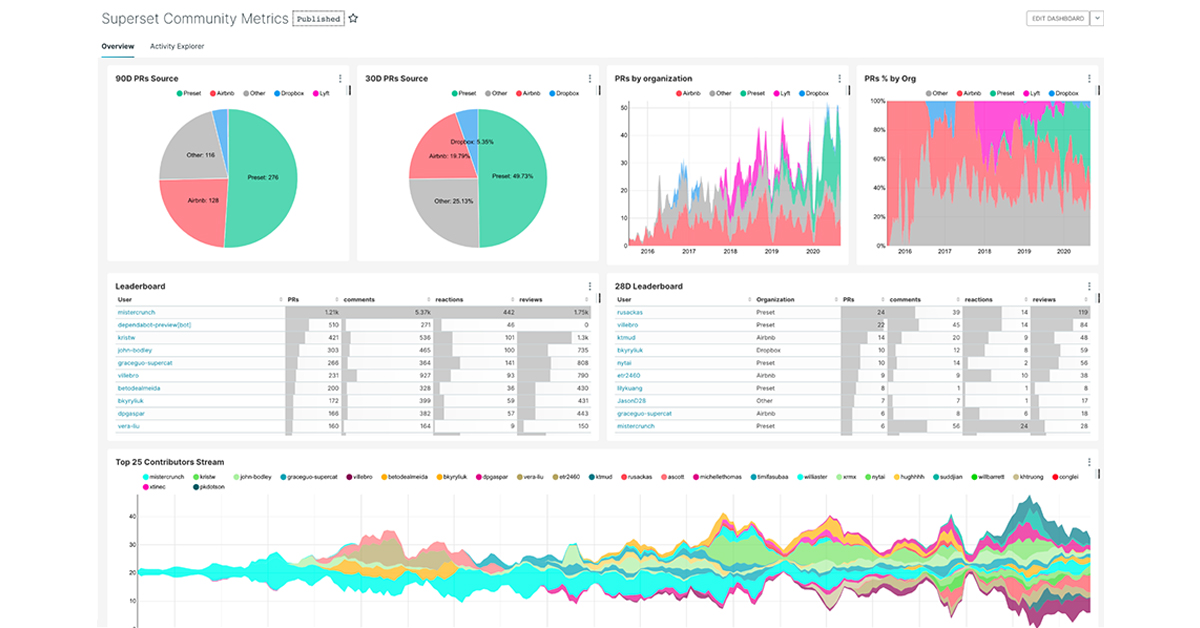The width and height of the screenshot is (1200, 628).
Task: Favorite the dashboard with the star icon
Action: [x=353, y=19]
